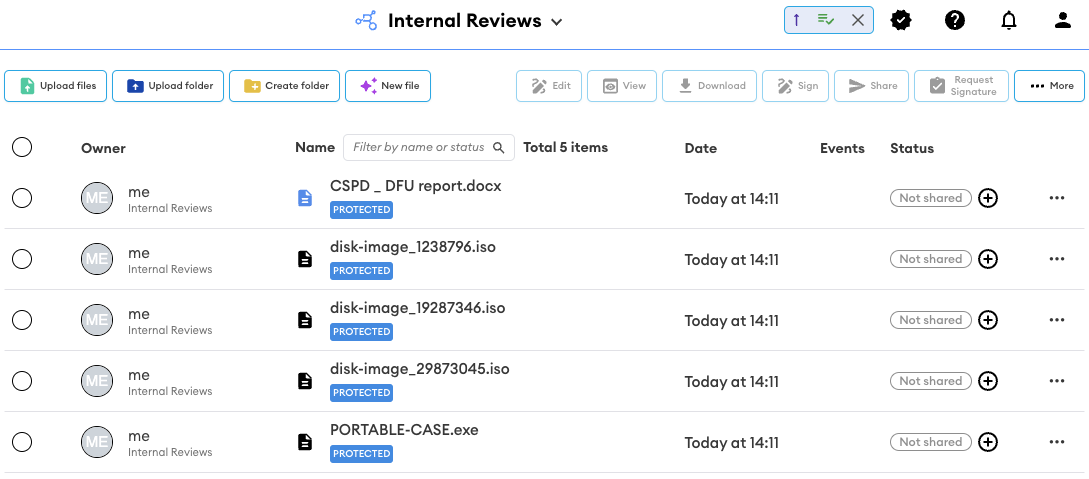
Task: Open the Internal Reviews workspace dropdown
Action: (x=556, y=22)
